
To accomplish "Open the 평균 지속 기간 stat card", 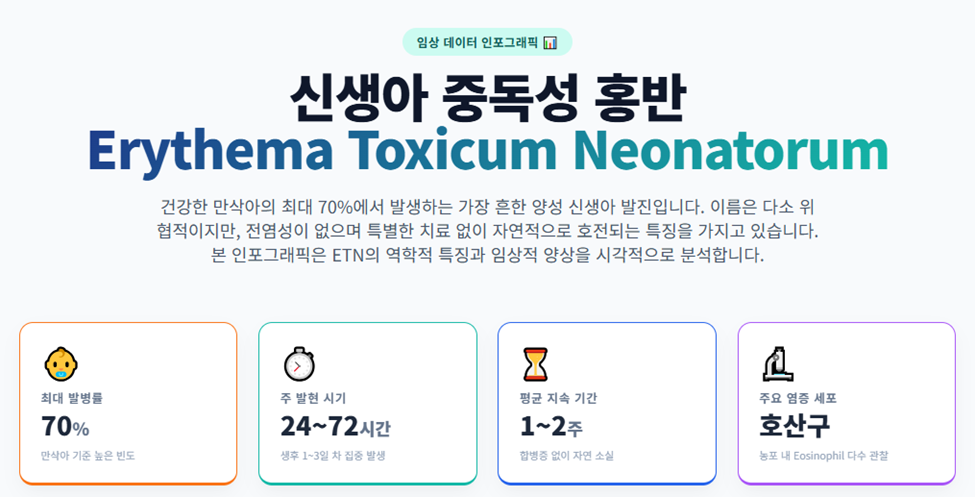I will (x=607, y=403).
